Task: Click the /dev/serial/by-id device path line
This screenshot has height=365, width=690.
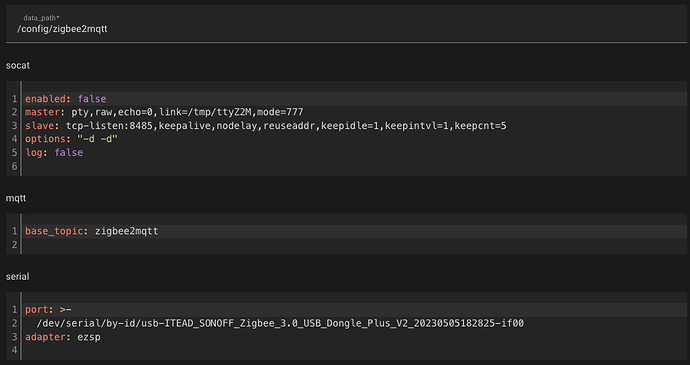Action: pyautogui.click(x=356, y=323)
